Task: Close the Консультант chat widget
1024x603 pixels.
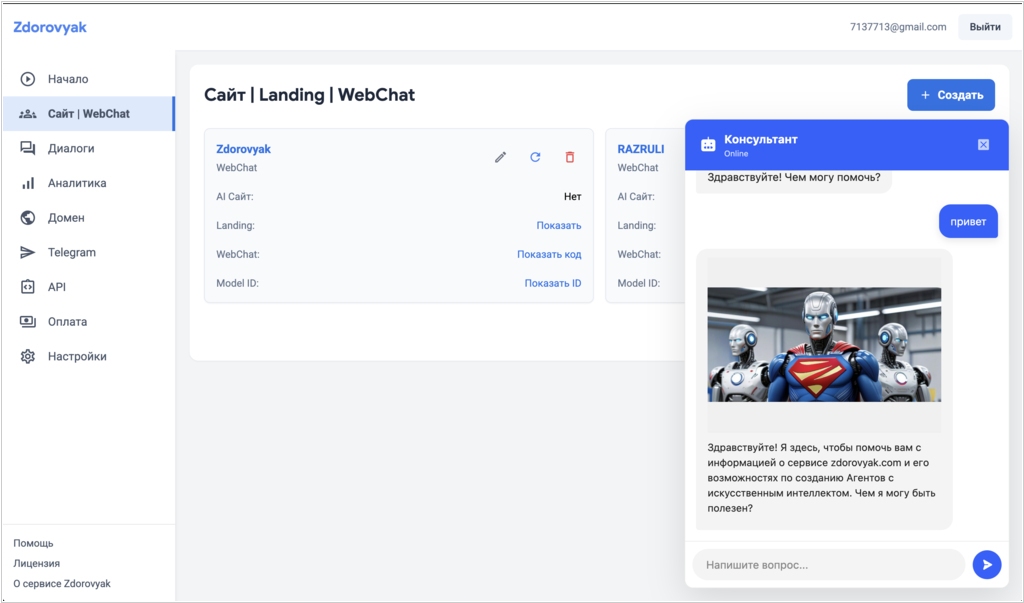Action: (983, 144)
